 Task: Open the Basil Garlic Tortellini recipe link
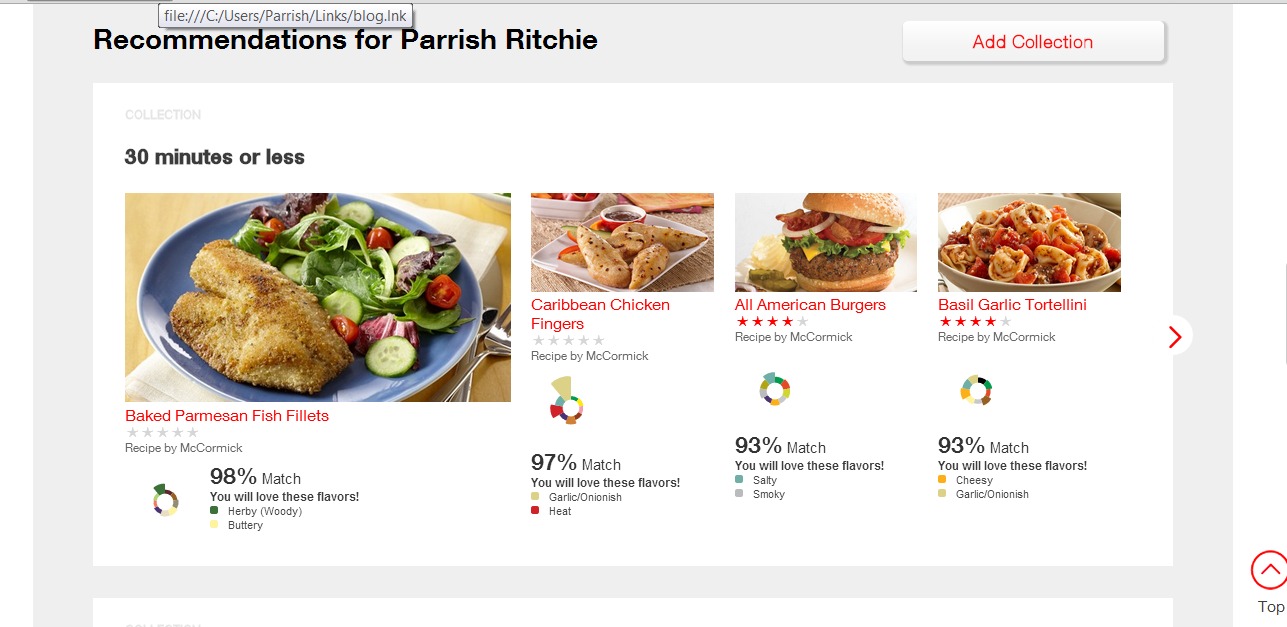(1012, 304)
